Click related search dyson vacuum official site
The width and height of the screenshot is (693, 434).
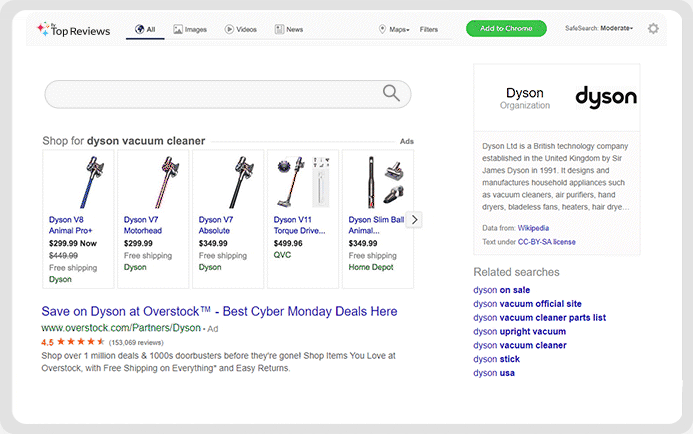coord(527,304)
